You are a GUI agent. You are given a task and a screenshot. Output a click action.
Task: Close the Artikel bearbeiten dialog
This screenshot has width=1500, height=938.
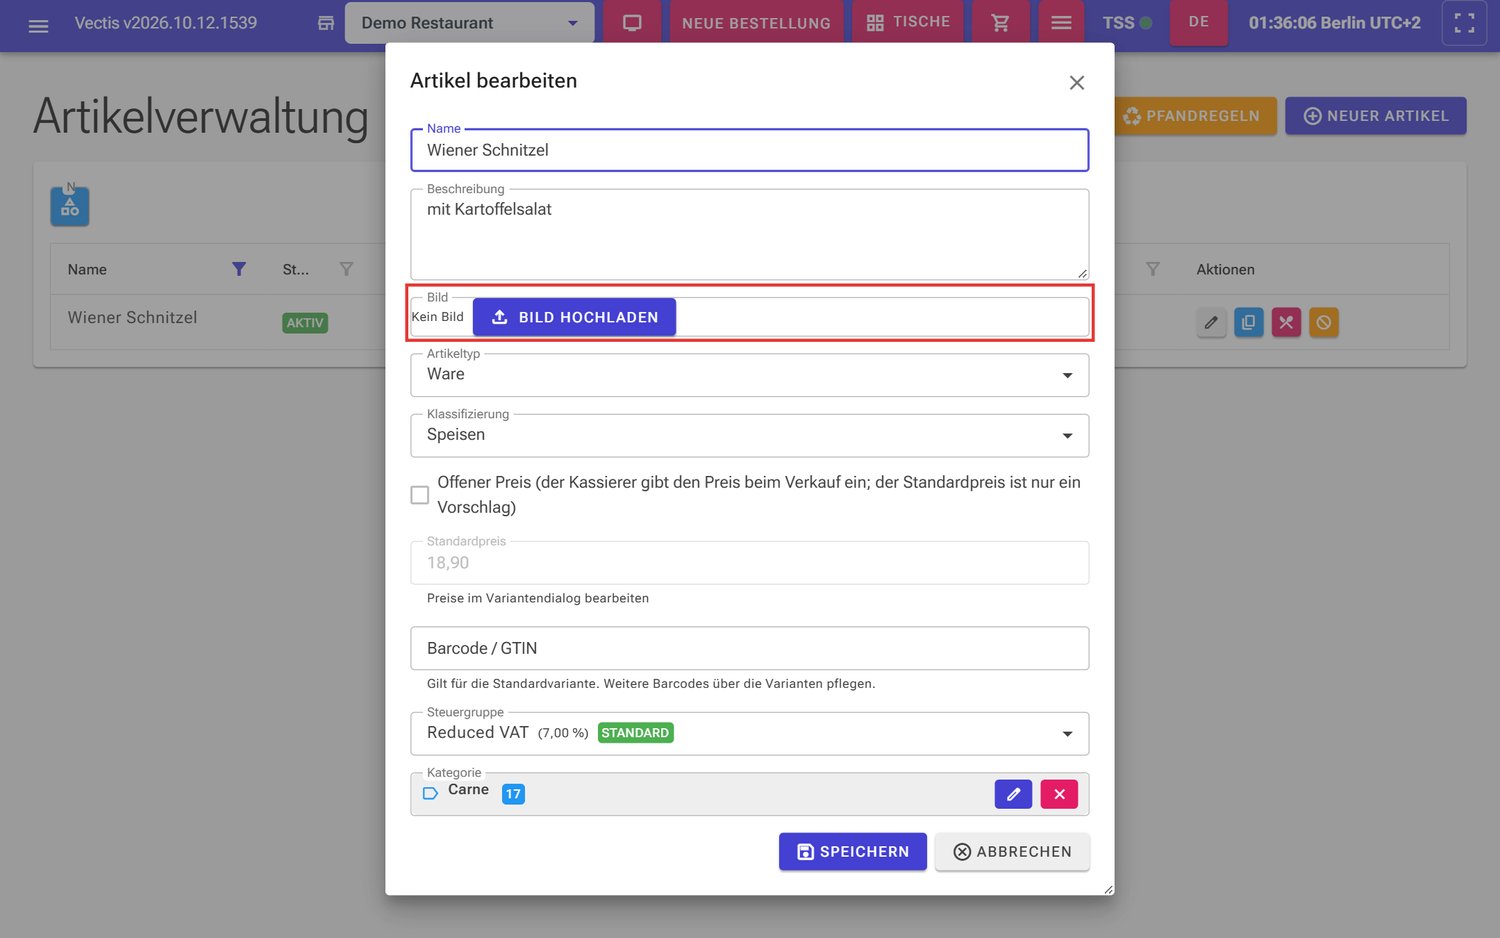[1076, 83]
